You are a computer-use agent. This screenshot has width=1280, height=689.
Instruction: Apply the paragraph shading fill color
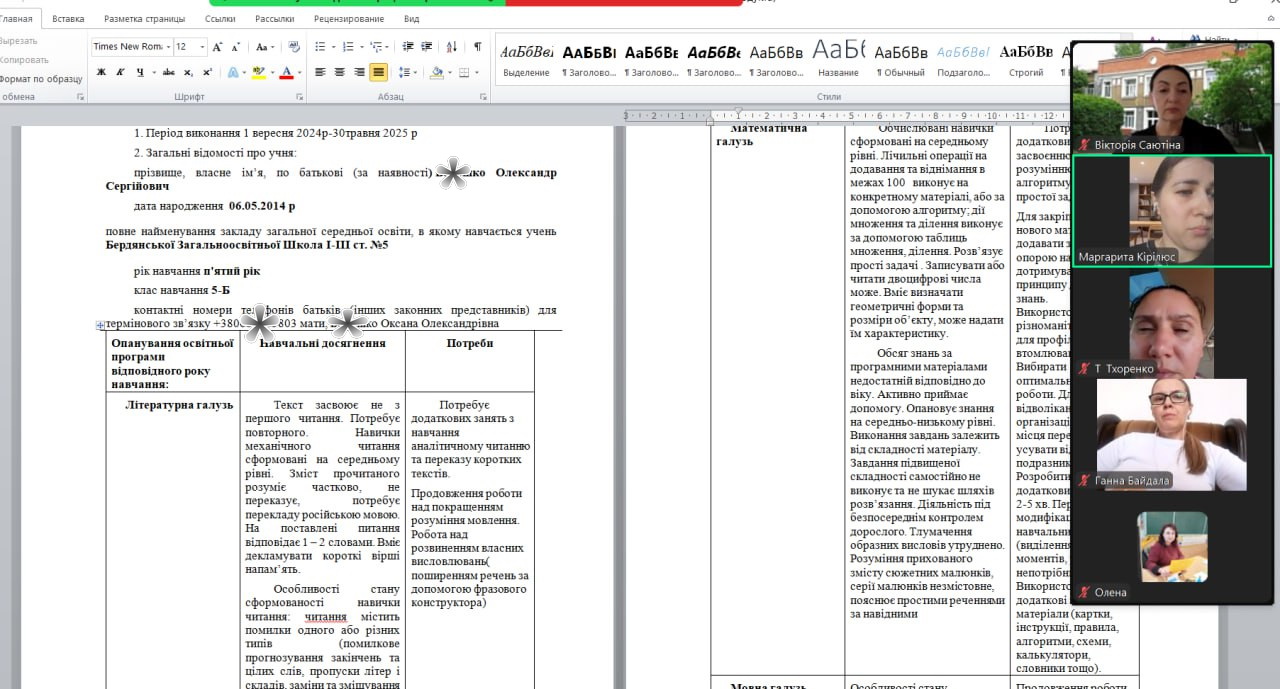[436, 72]
